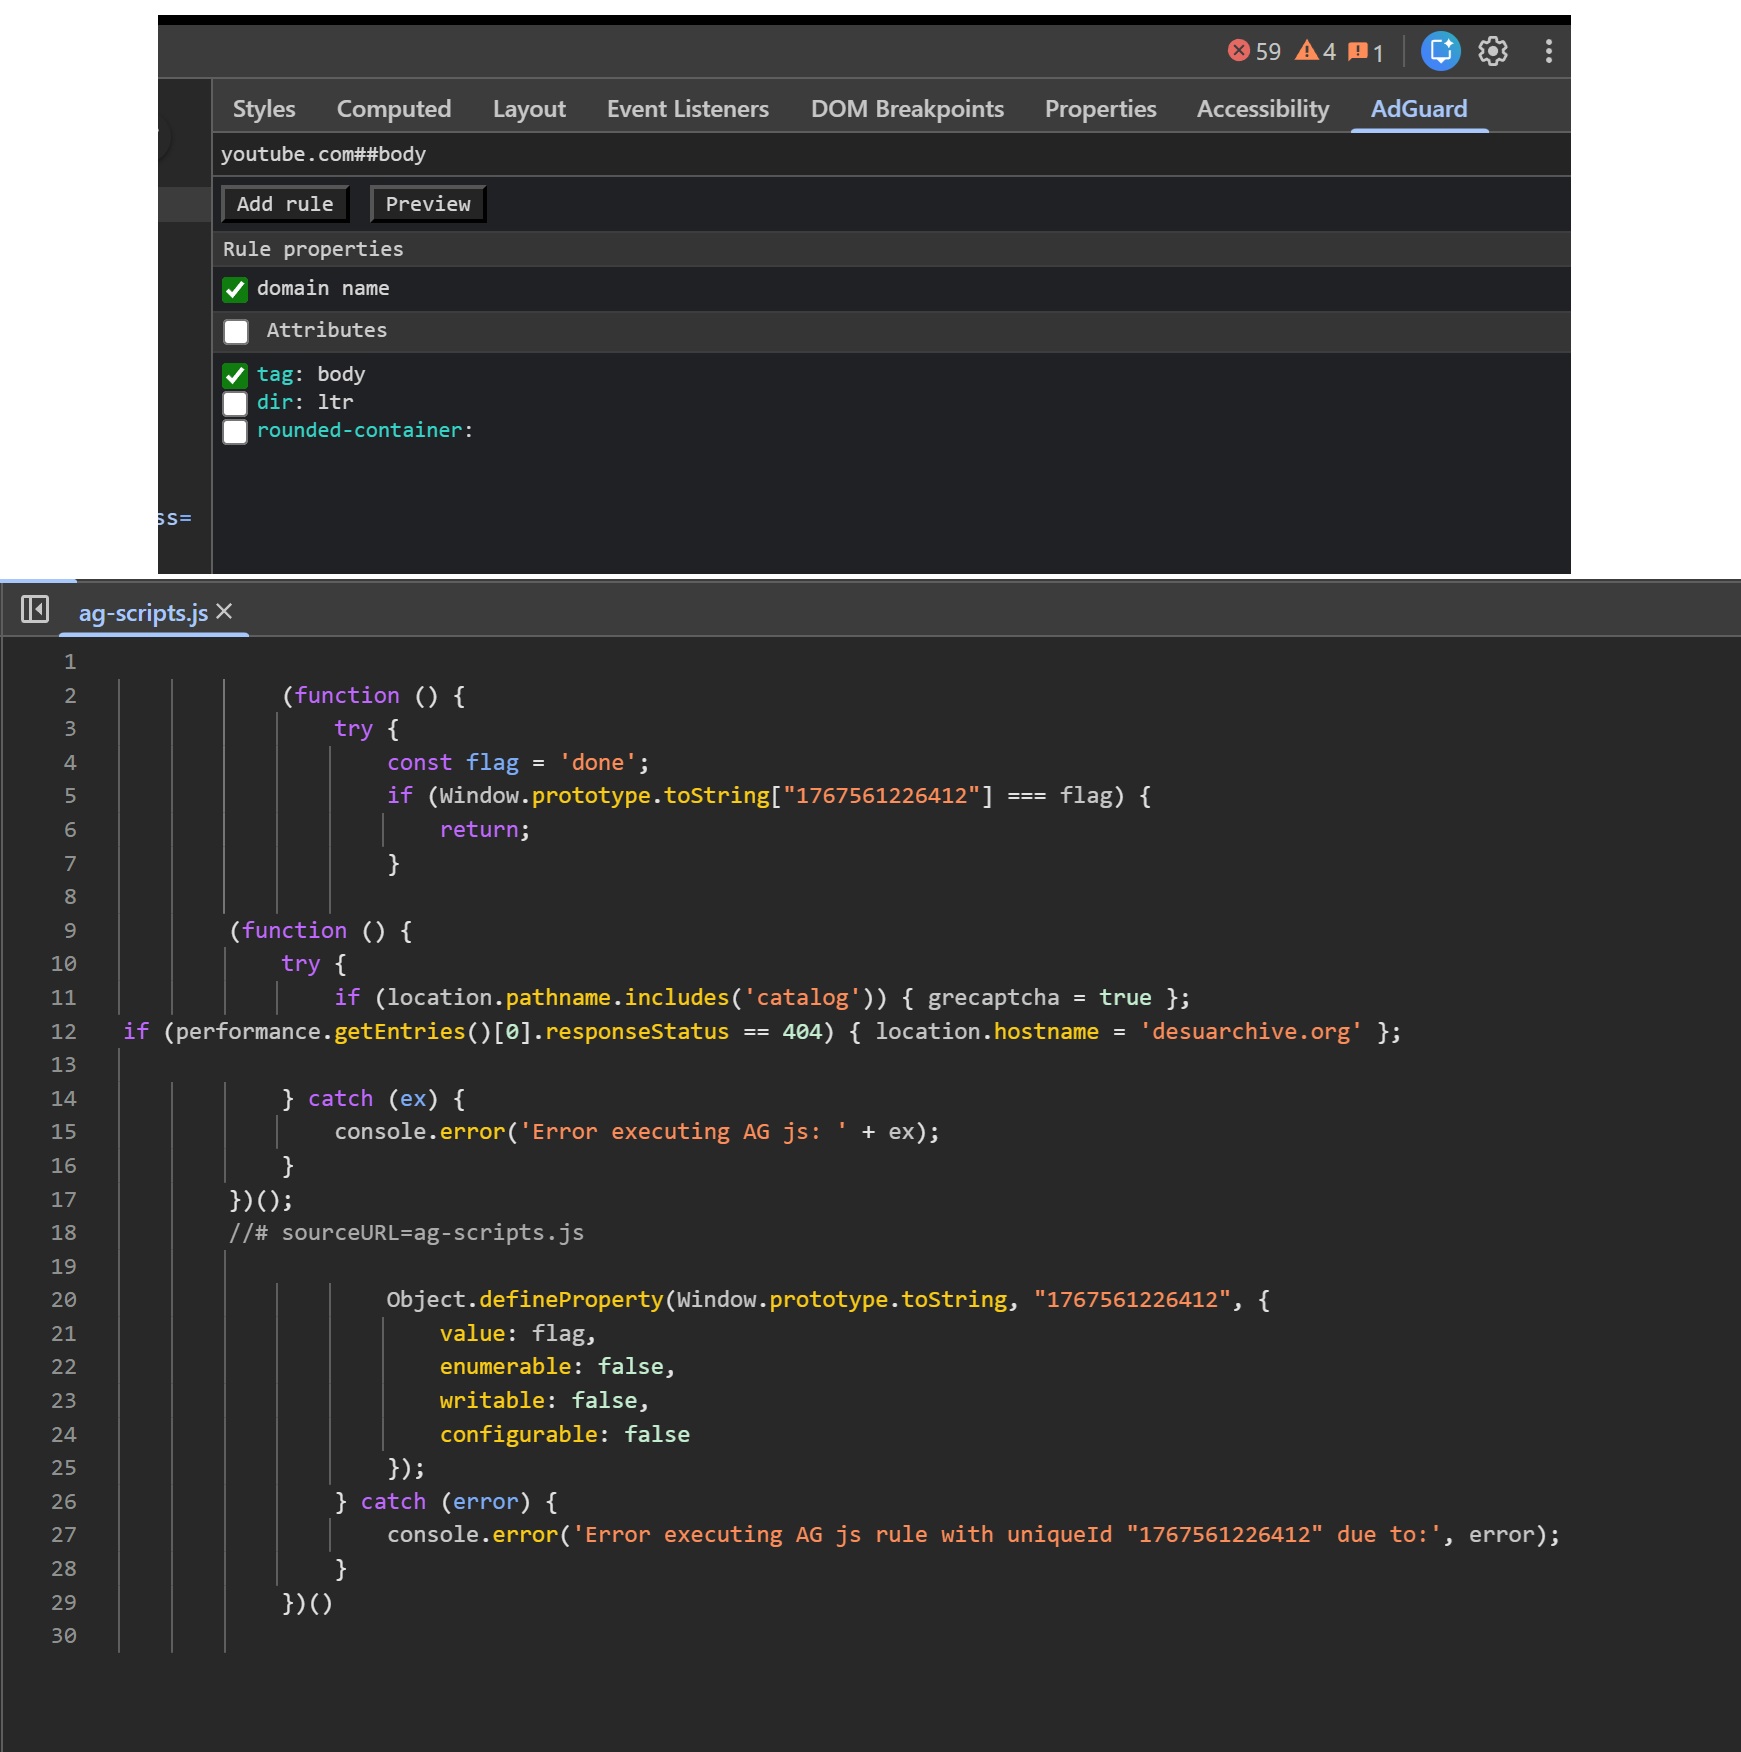Click the red errors count icon
This screenshot has height=1752, width=1741.
point(1239,51)
